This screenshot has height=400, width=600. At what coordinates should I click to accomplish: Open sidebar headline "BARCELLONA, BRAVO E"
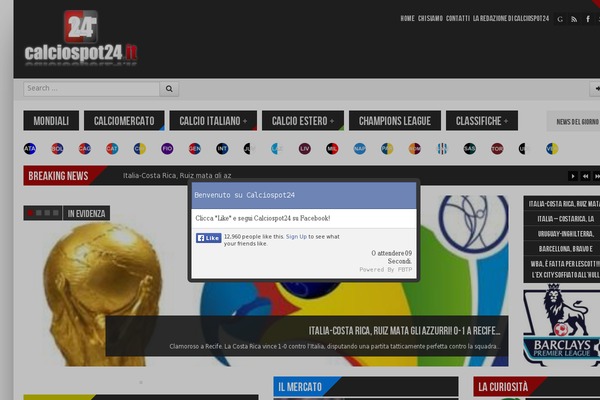click(x=566, y=249)
